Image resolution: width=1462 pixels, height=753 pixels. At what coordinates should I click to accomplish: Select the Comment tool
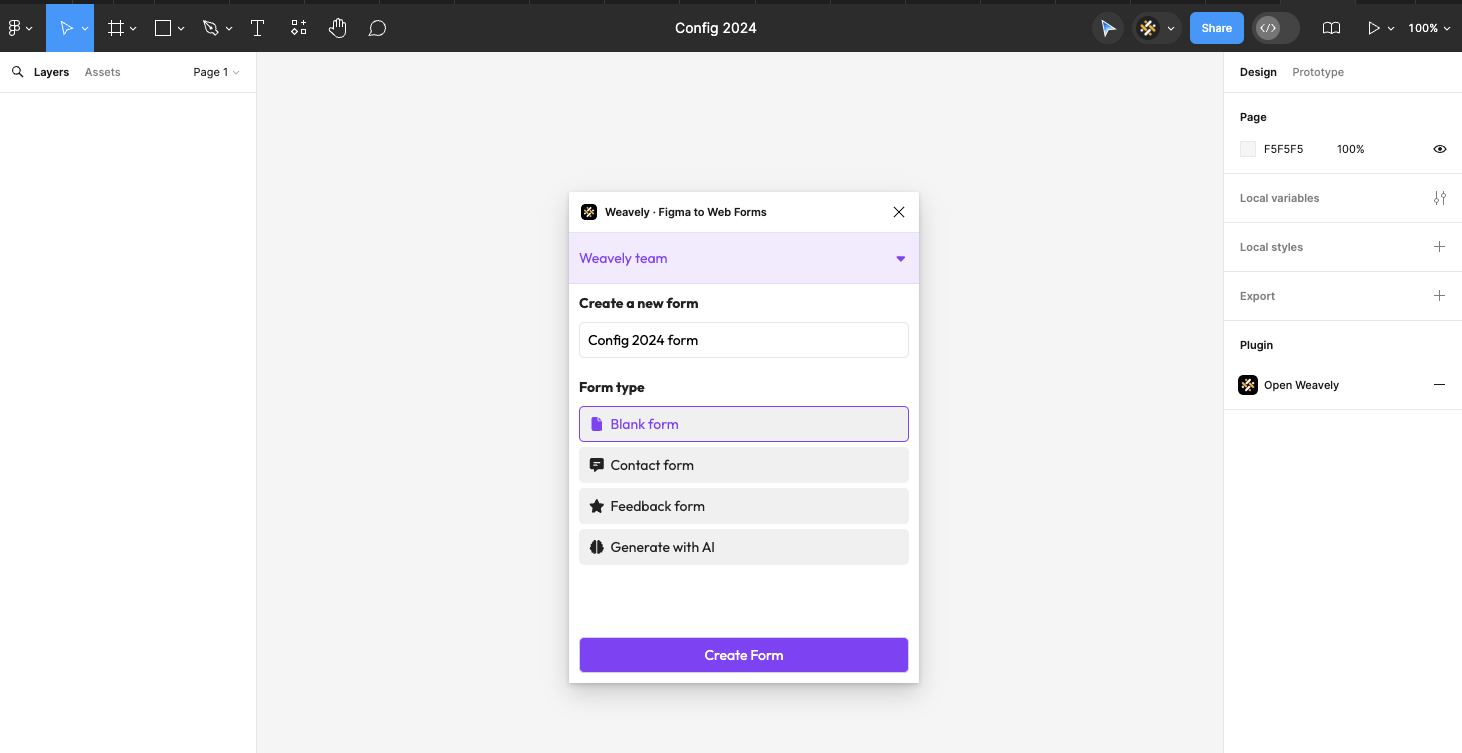tap(377, 28)
